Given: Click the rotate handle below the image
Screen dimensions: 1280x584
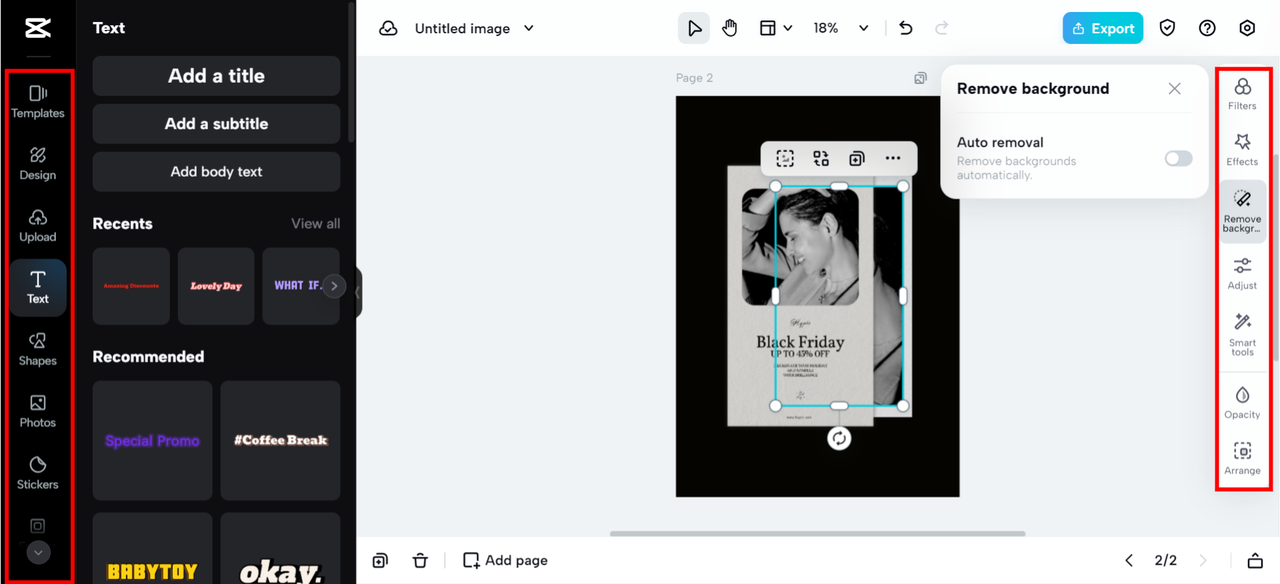Looking at the screenshot, I should (839, 438).
